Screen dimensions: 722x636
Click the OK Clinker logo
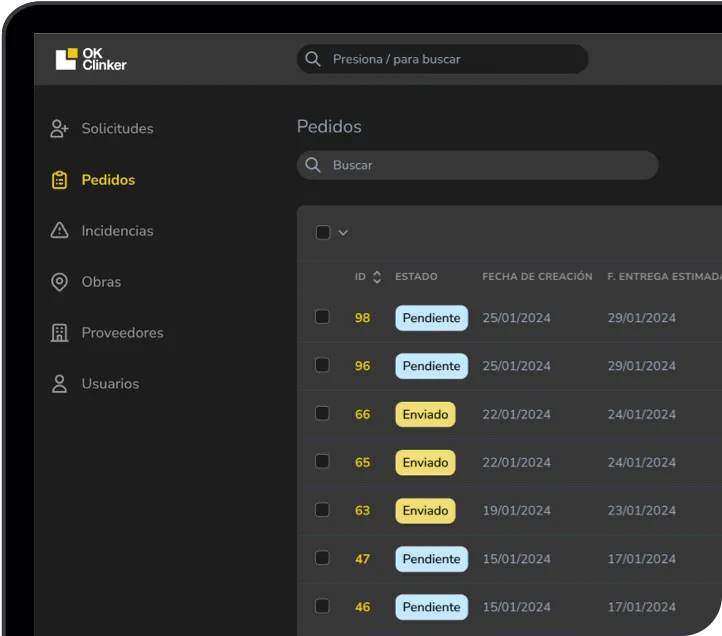tap(91, 59)
